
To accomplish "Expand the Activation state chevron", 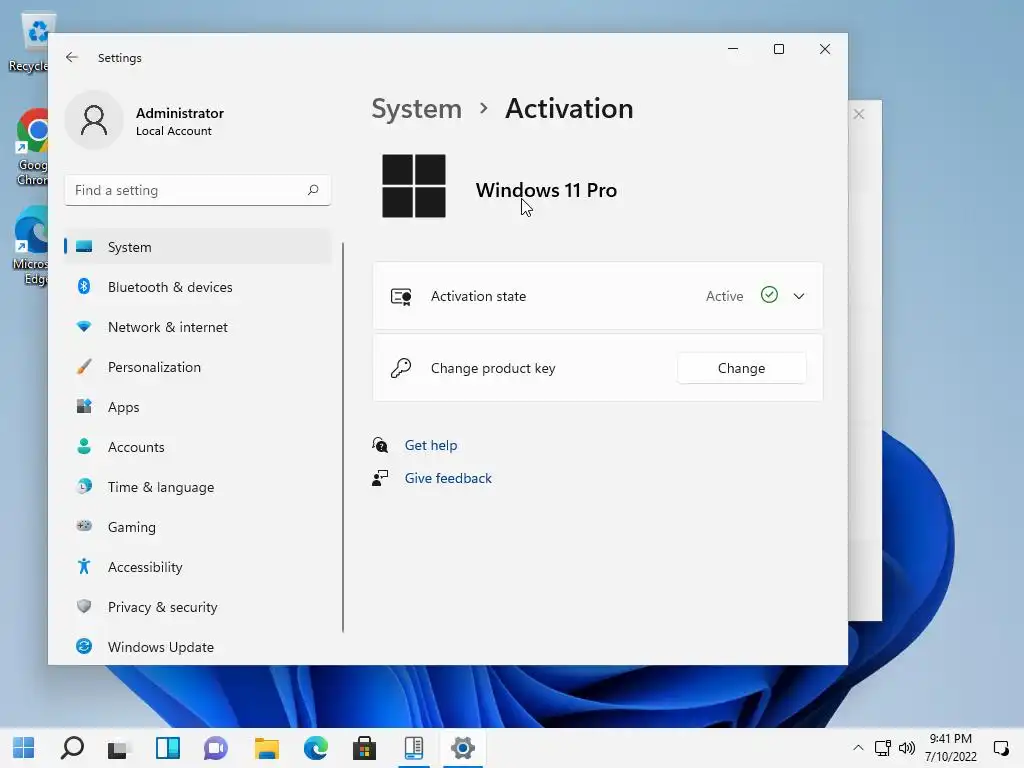I will (799, 296).
